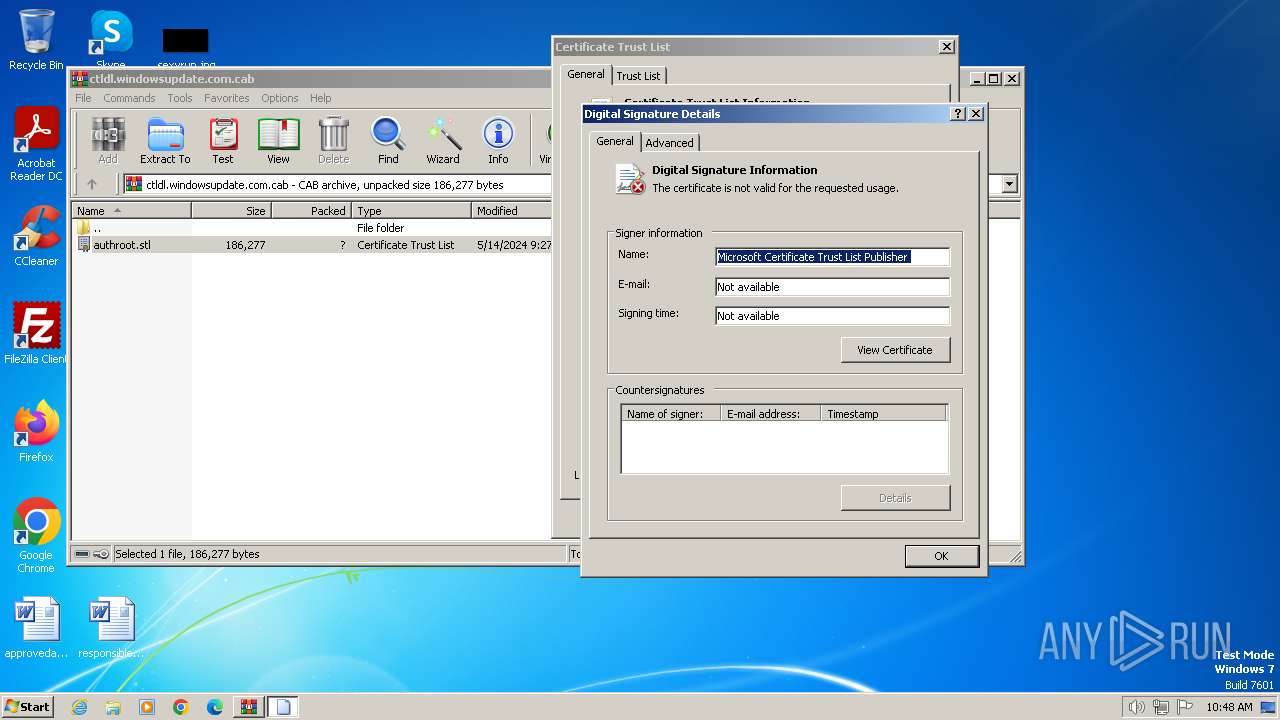This screenshot has height=720, width=1280.
Task: Click the signer Name field
Action: (x=832, y=257)
